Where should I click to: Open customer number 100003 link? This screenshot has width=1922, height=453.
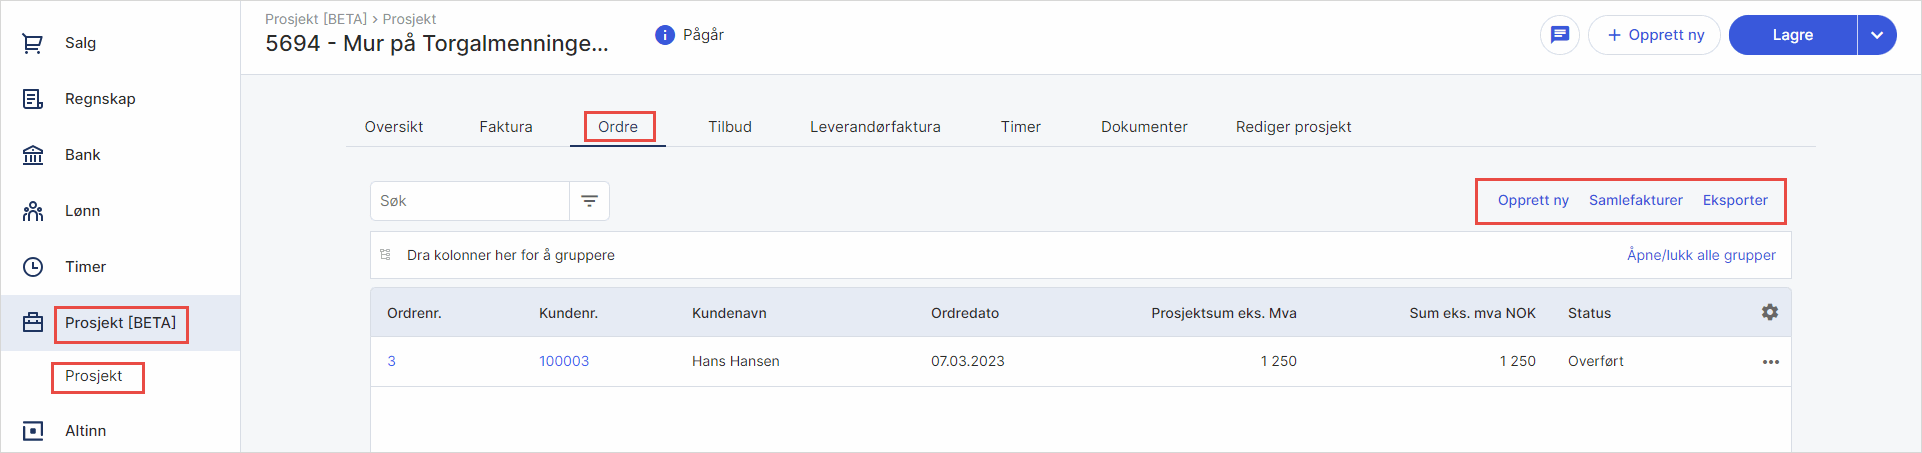564,361
